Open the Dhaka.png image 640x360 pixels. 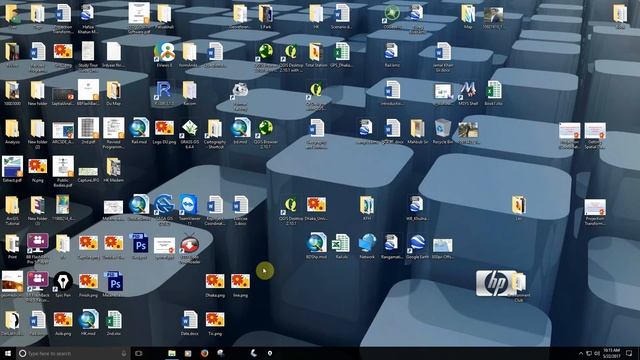pos(215,282)
